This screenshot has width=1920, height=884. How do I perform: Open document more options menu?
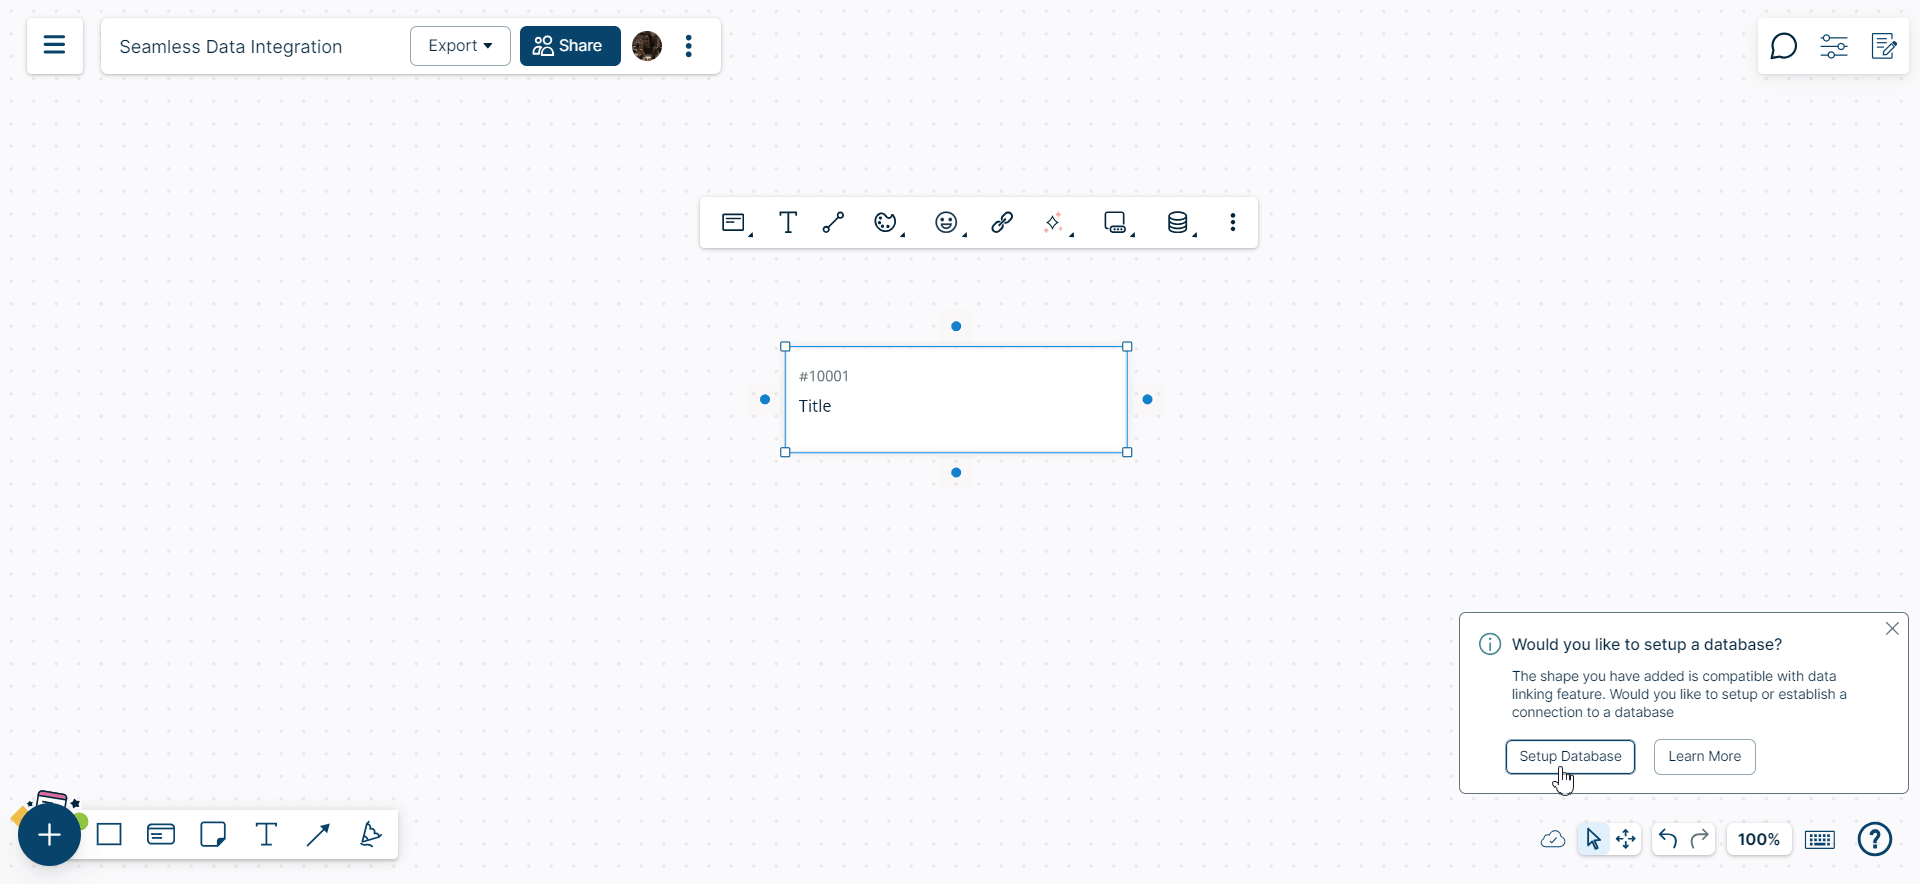pyautogui.click(x=689, y=46)
